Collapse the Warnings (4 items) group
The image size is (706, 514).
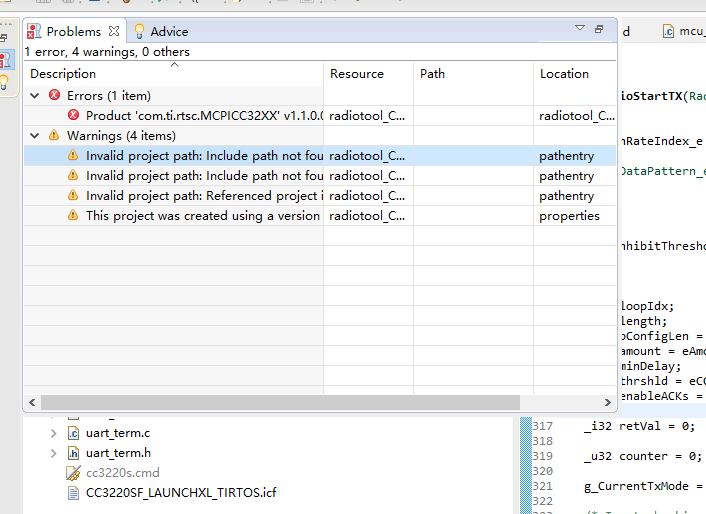(35, 135)
